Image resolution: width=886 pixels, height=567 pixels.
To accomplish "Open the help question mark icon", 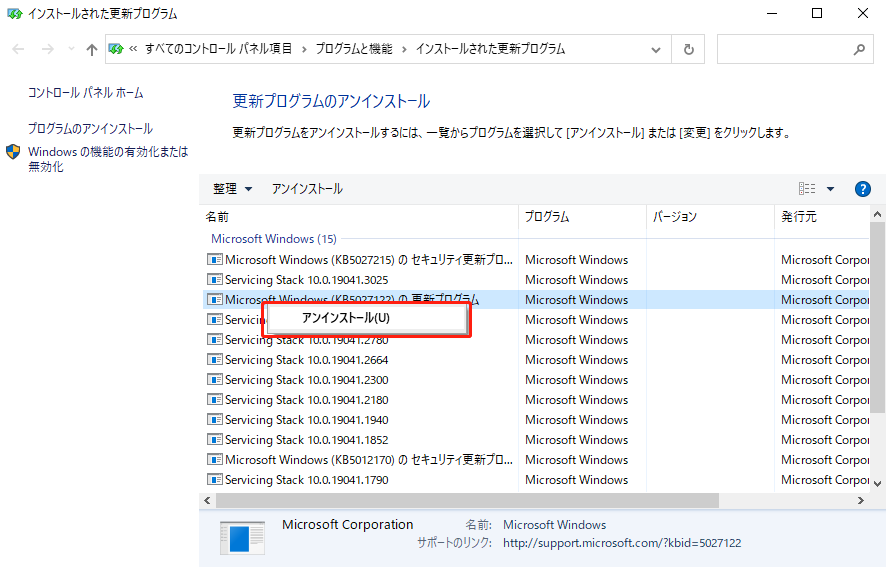I will pyautogui.click(x=863, y=189).
